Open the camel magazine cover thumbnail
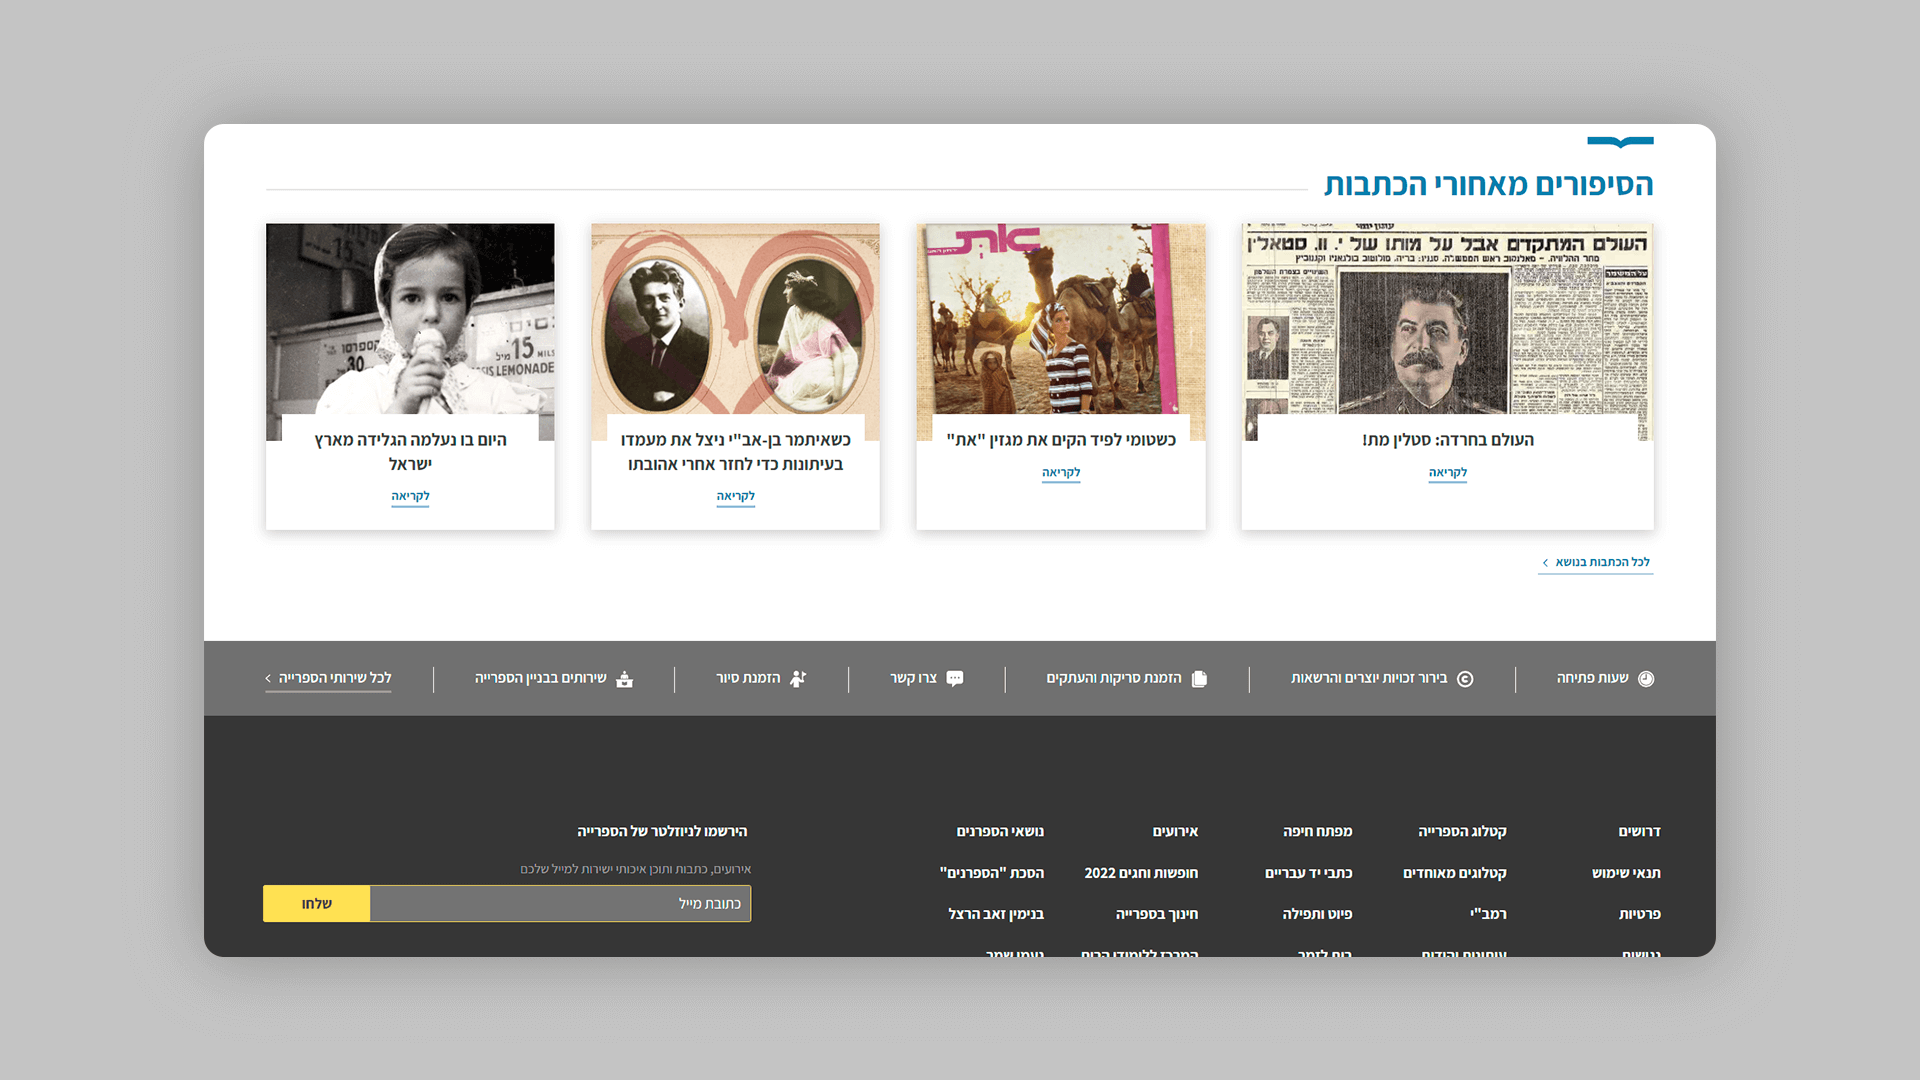 tap(1060, 320)
